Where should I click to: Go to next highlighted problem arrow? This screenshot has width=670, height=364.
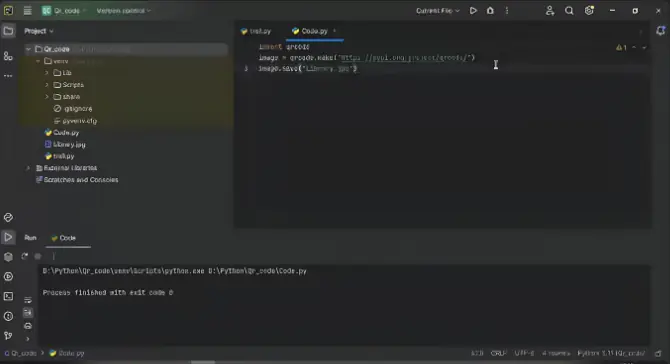644,47
